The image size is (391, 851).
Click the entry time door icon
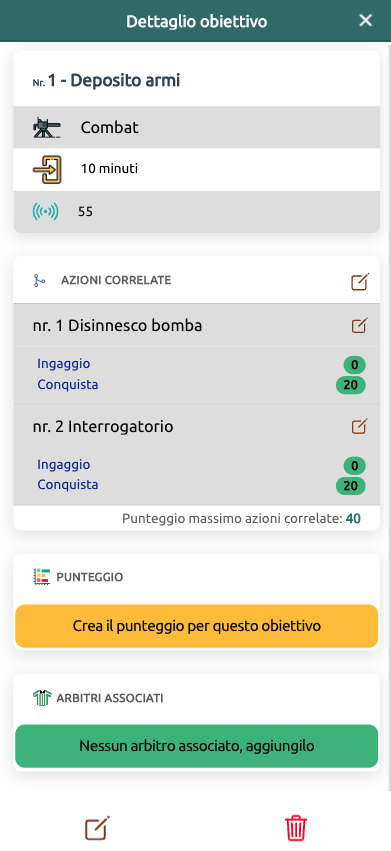[47, 169]
